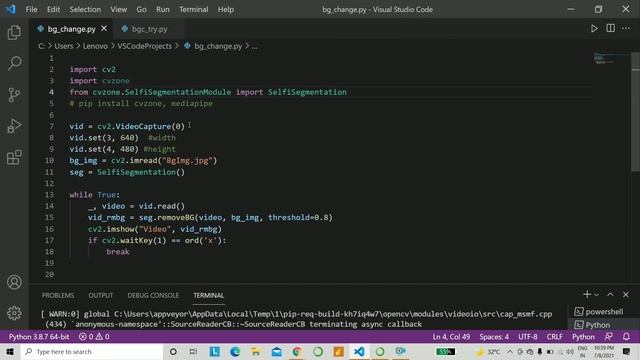The image size is (640, 360).
Task: Open the Help menu
Action: [226, 9]
